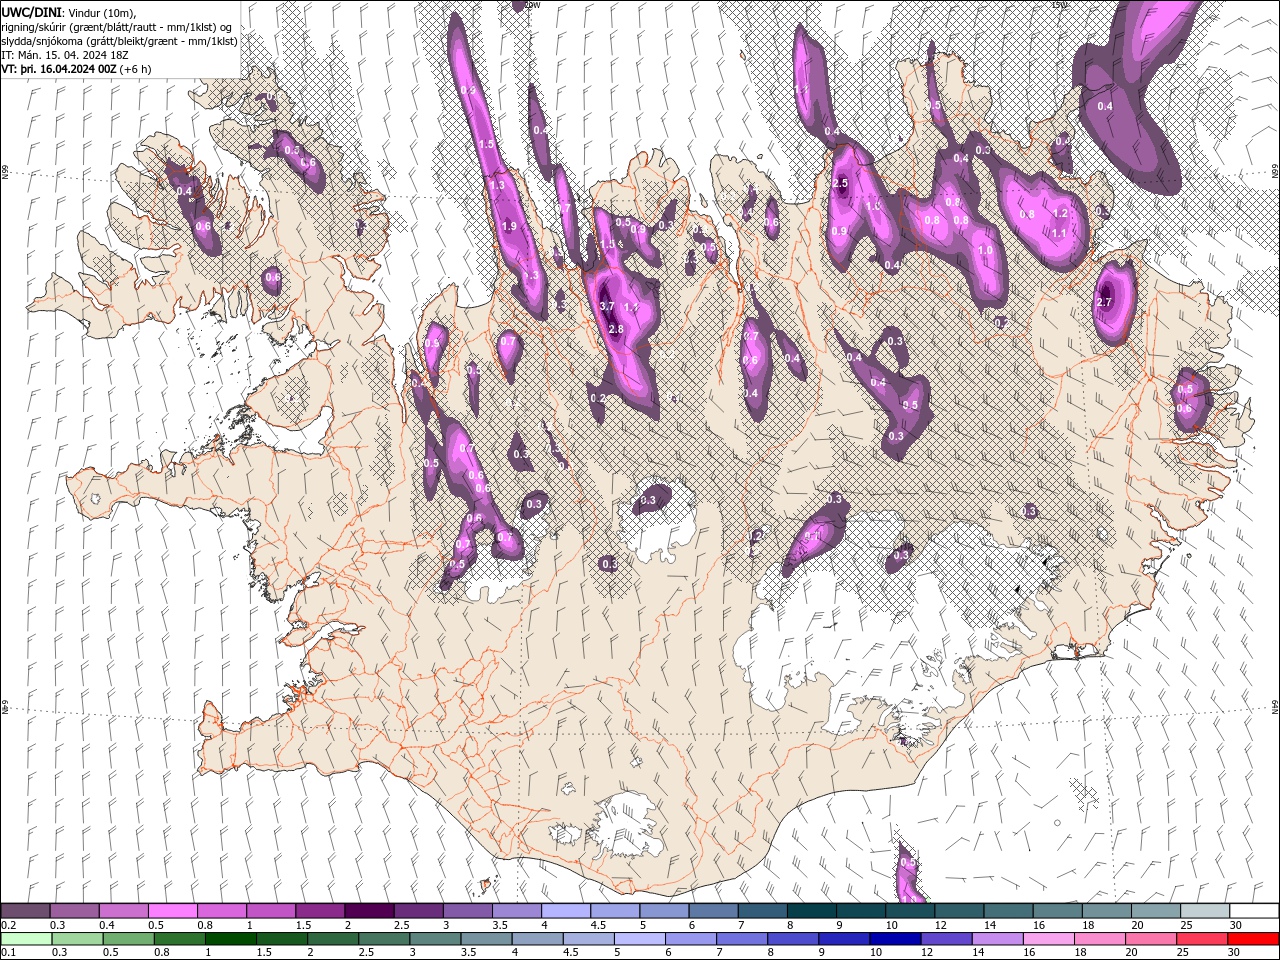Click the 2.5 snowfall value on the northern map

click(x=840, y=184)
